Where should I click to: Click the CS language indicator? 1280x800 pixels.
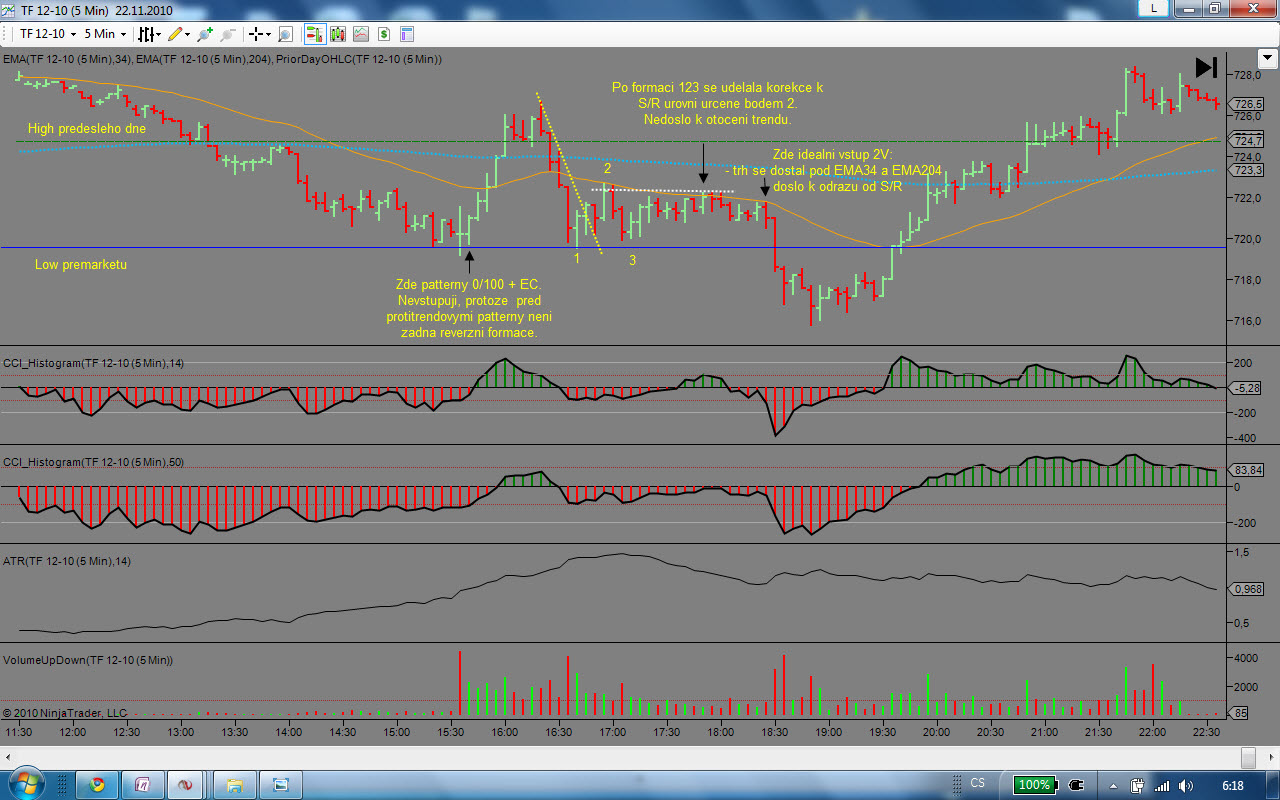977,784
